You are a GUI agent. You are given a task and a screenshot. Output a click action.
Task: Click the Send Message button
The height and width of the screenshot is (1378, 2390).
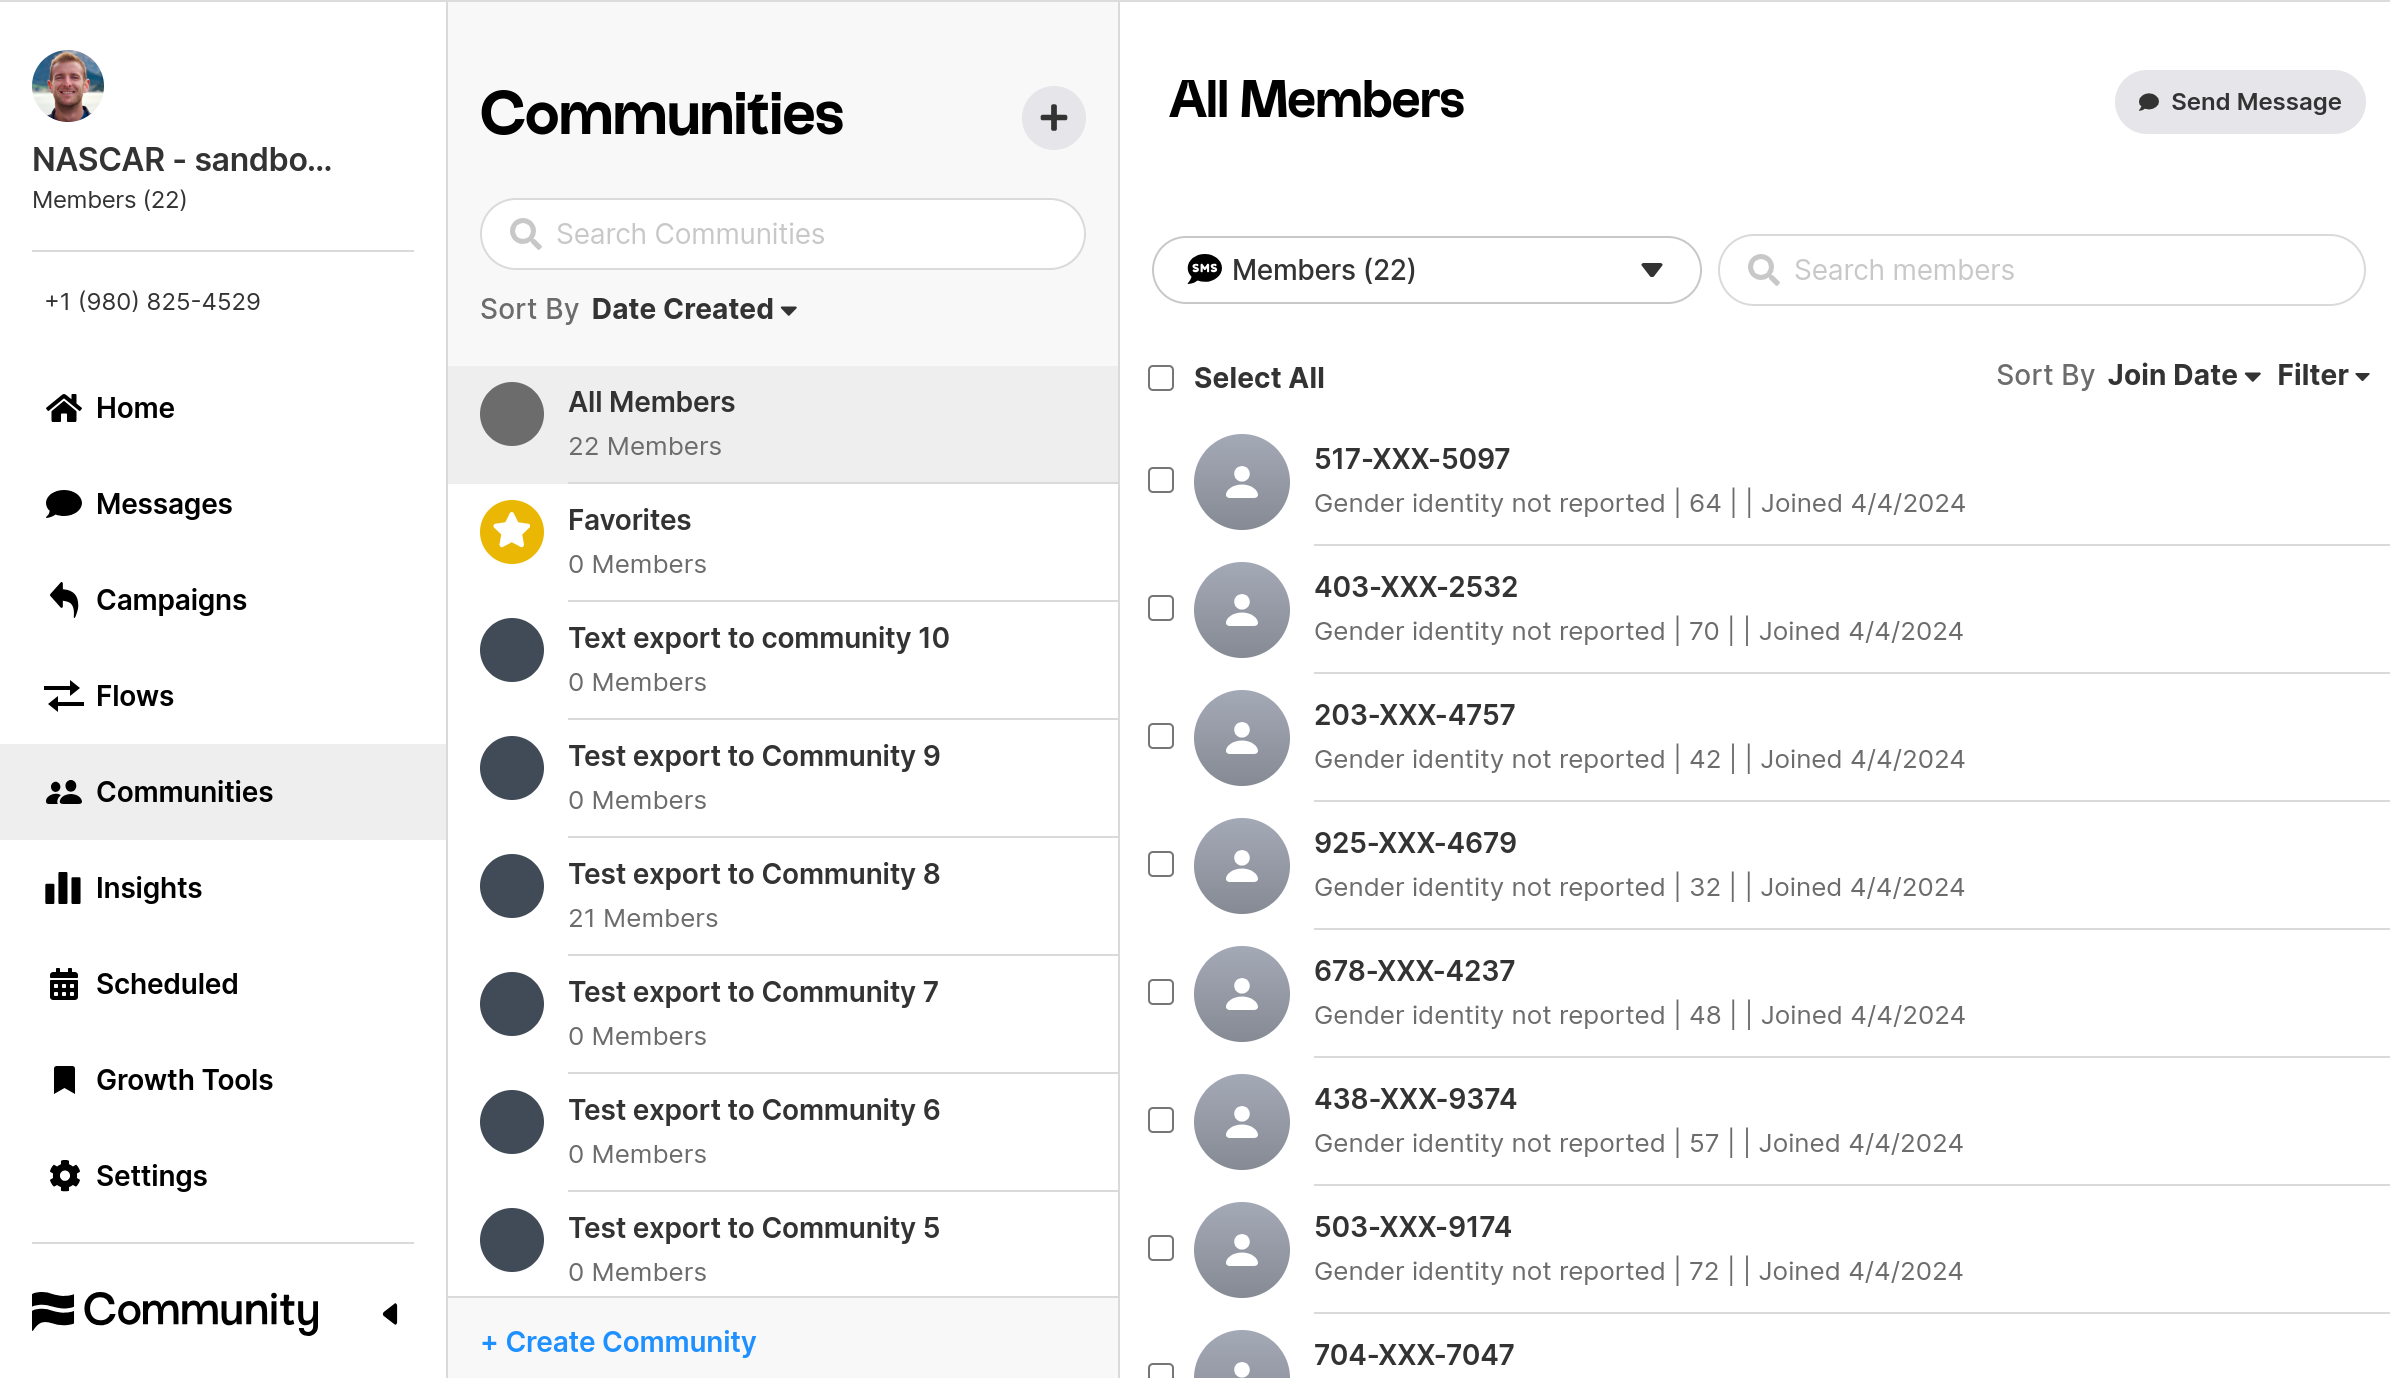pos(2240,102)
